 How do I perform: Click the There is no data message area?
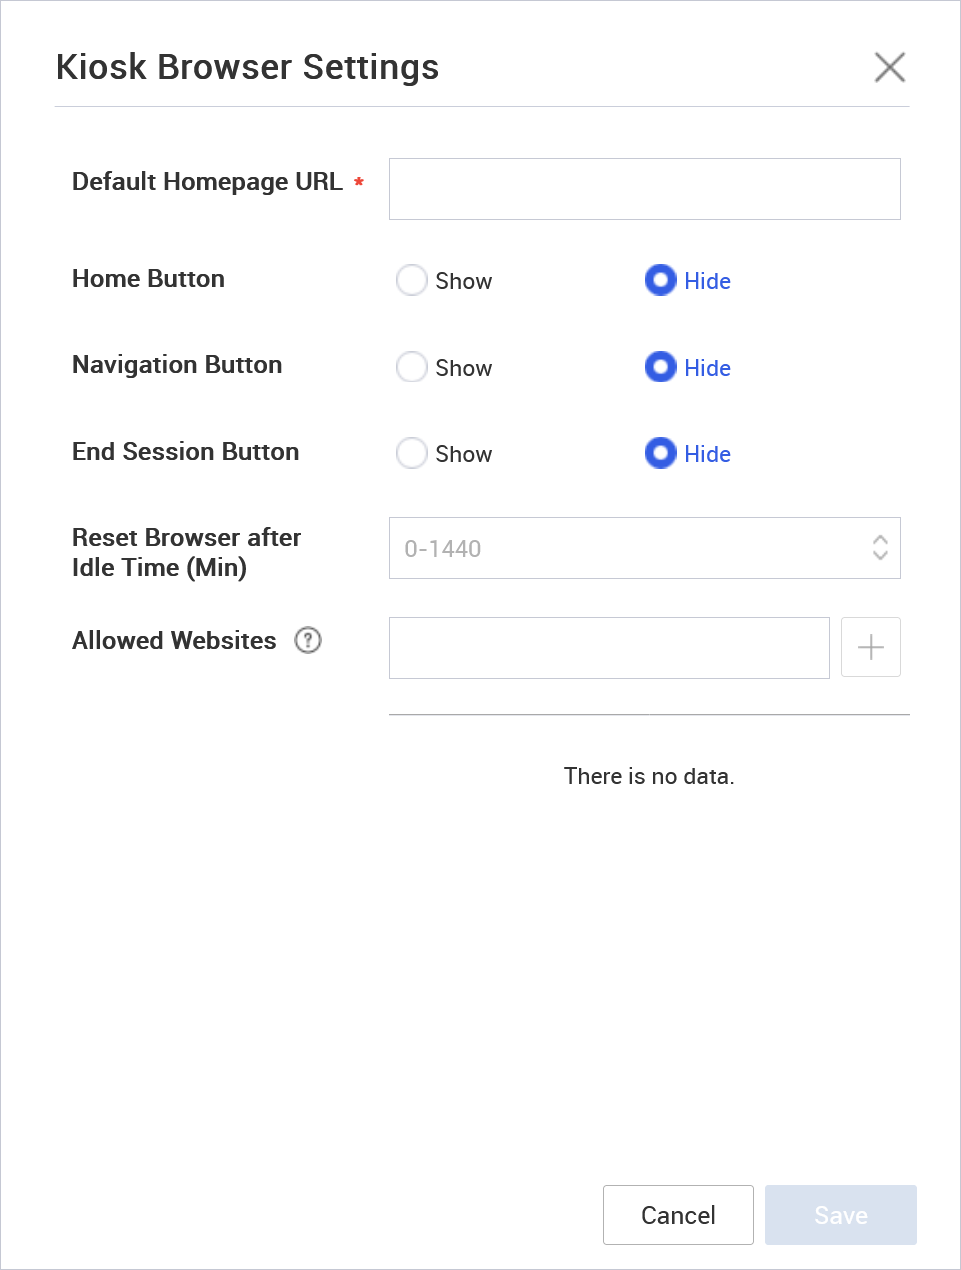click(x=648, y=776)
